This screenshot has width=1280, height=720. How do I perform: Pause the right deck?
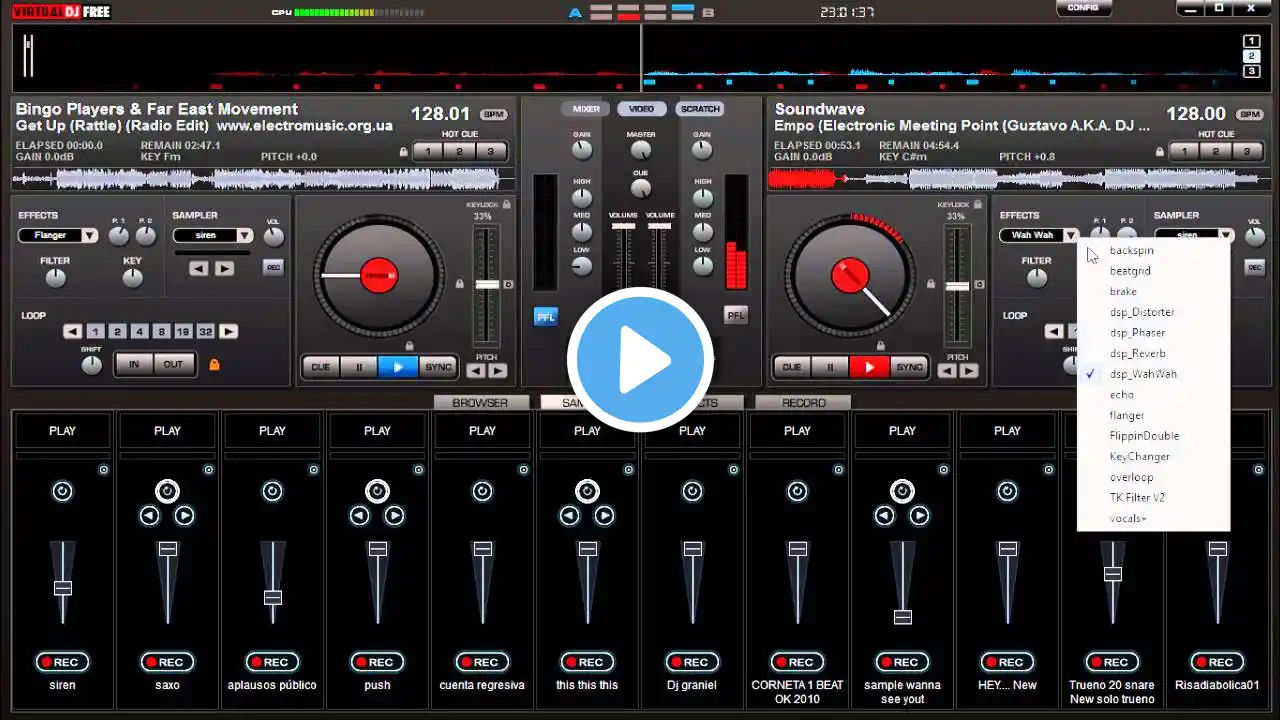click(830, 367)
